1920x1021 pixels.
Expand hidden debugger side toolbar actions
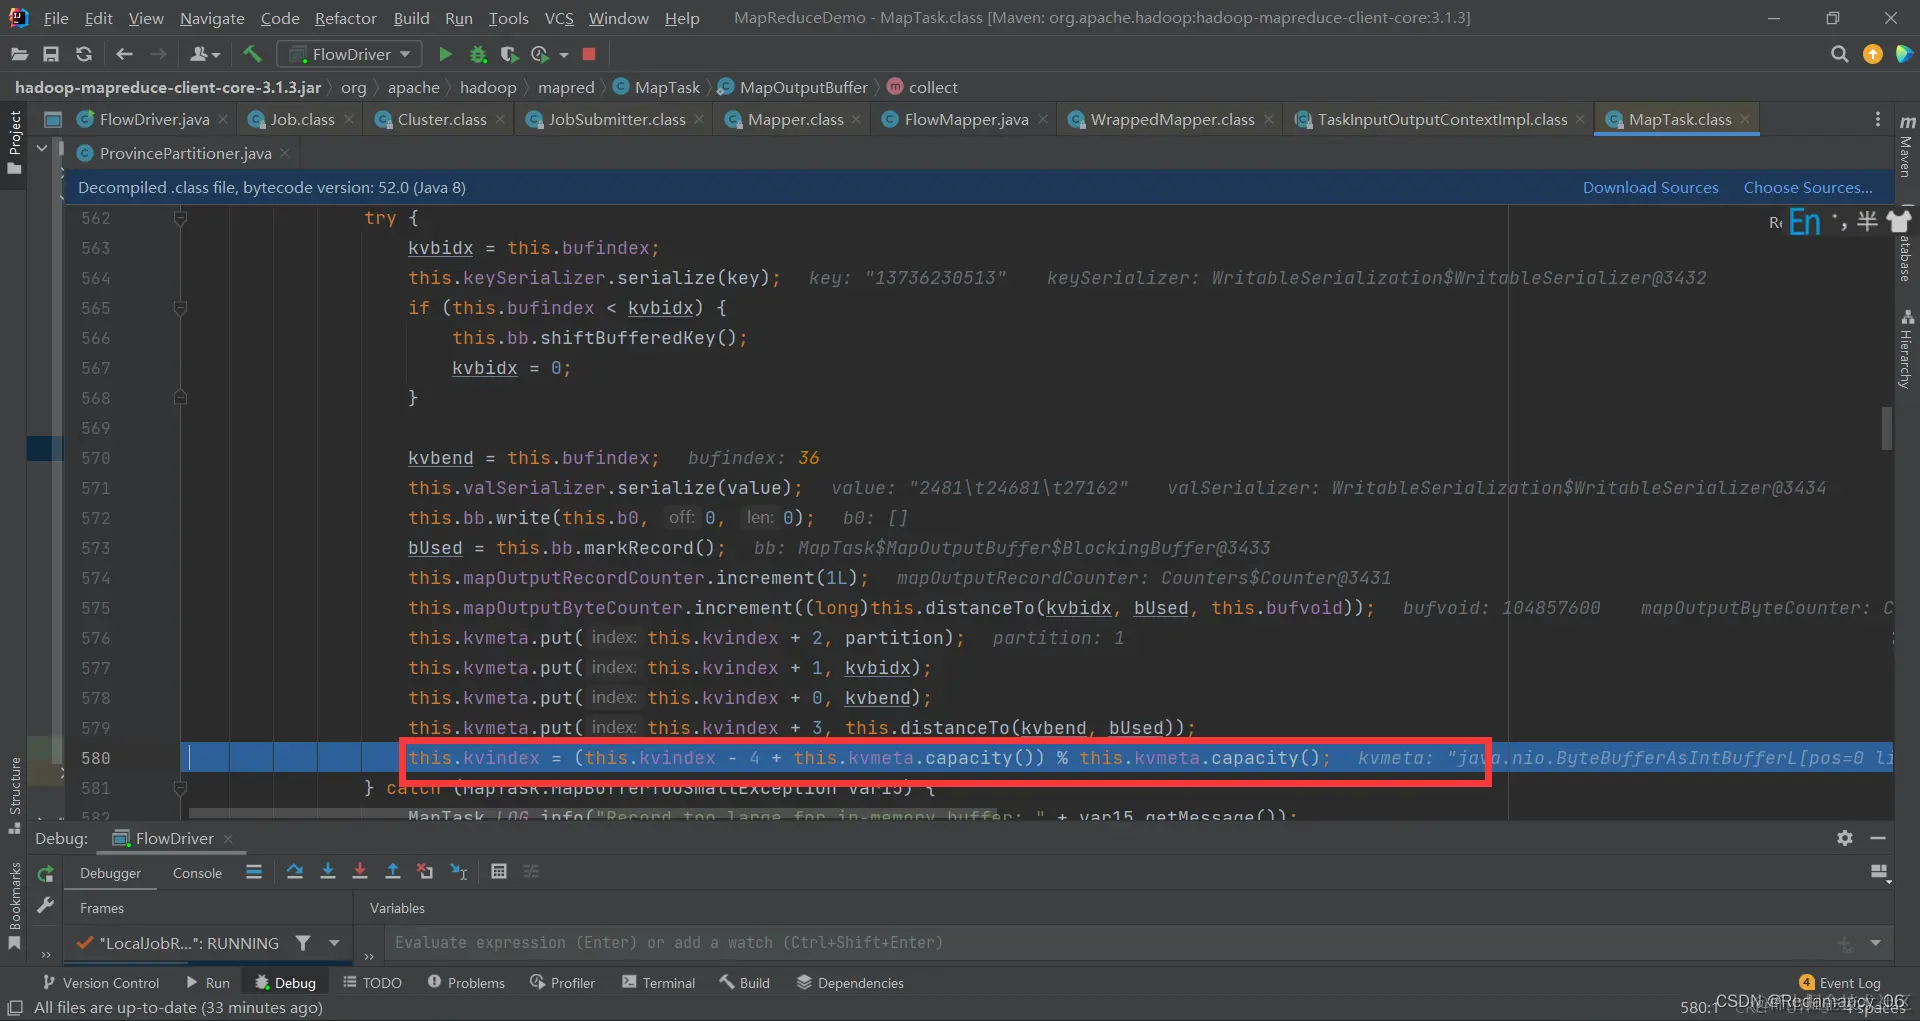46,955
